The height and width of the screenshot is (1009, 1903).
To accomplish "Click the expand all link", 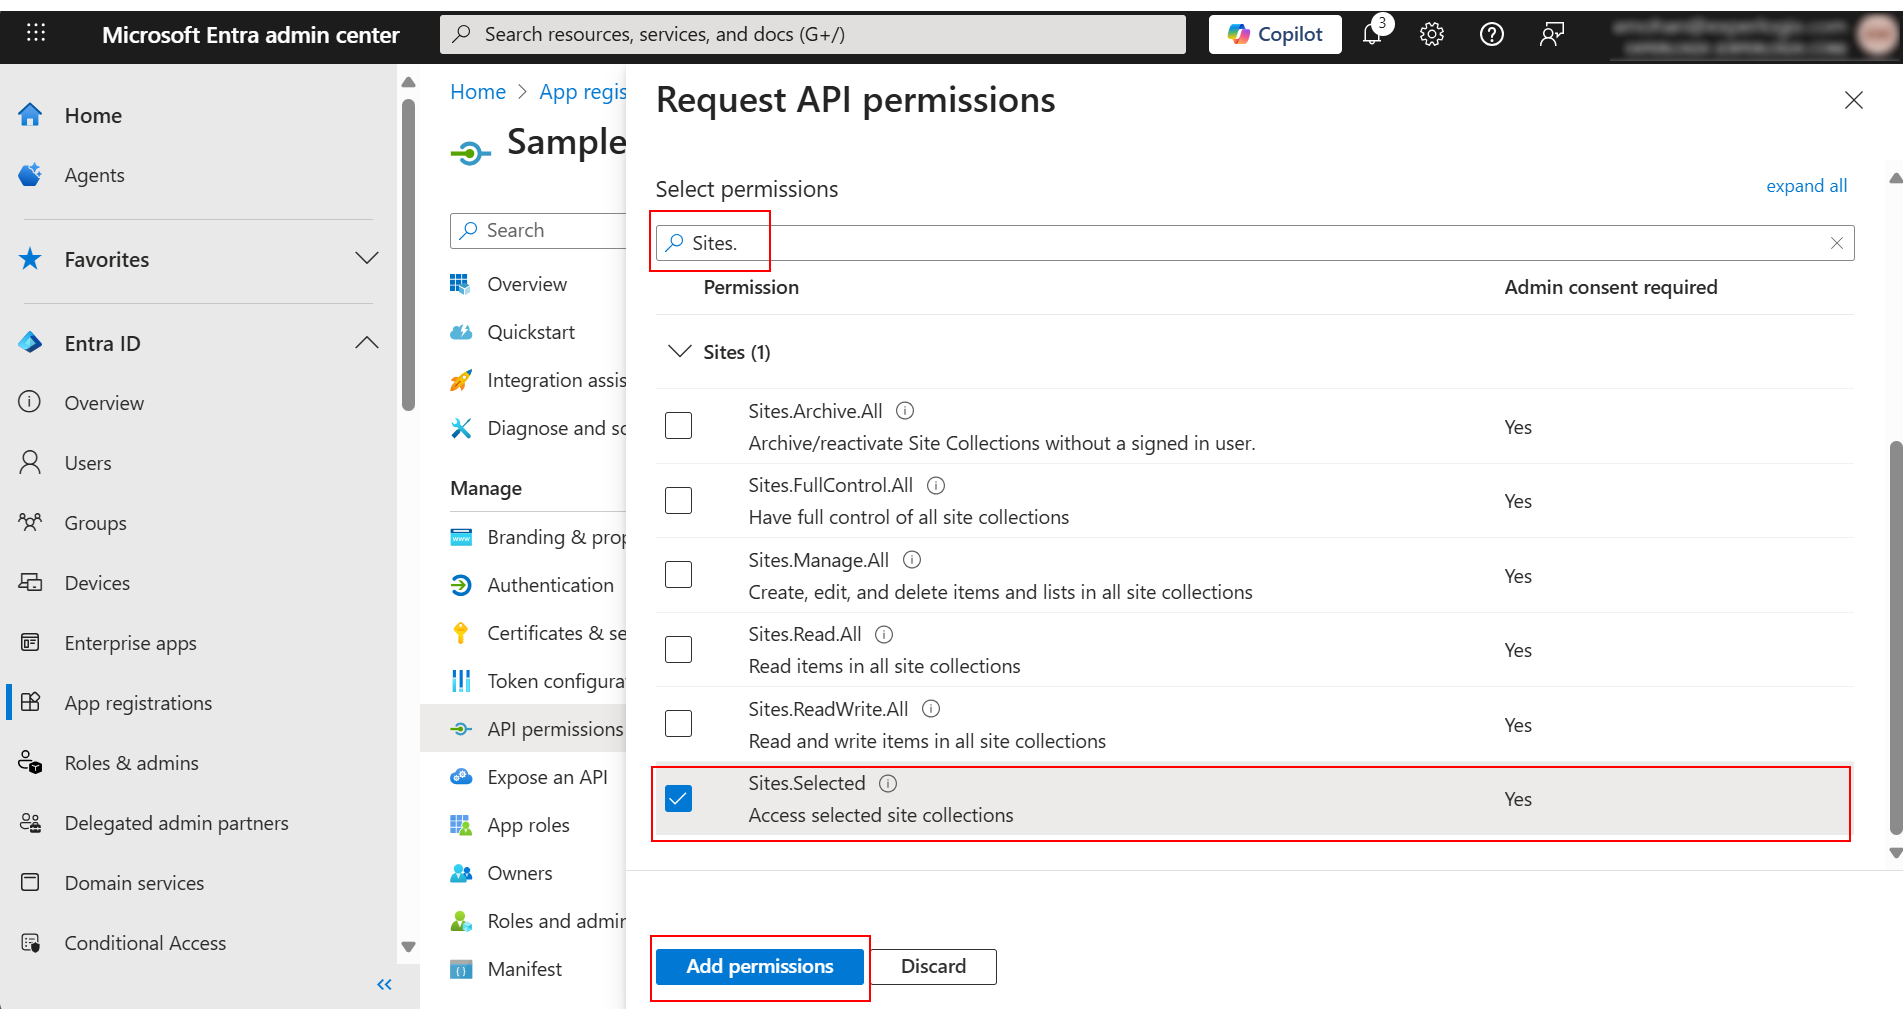I will point(1806,186).
